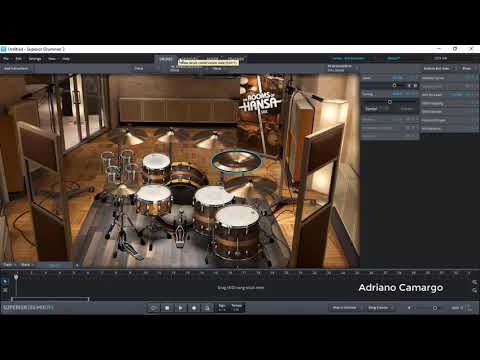The width and height of the screenshot is (480, 360).
Task: Click the Record button in transport
Action: (x=194, y=308)
